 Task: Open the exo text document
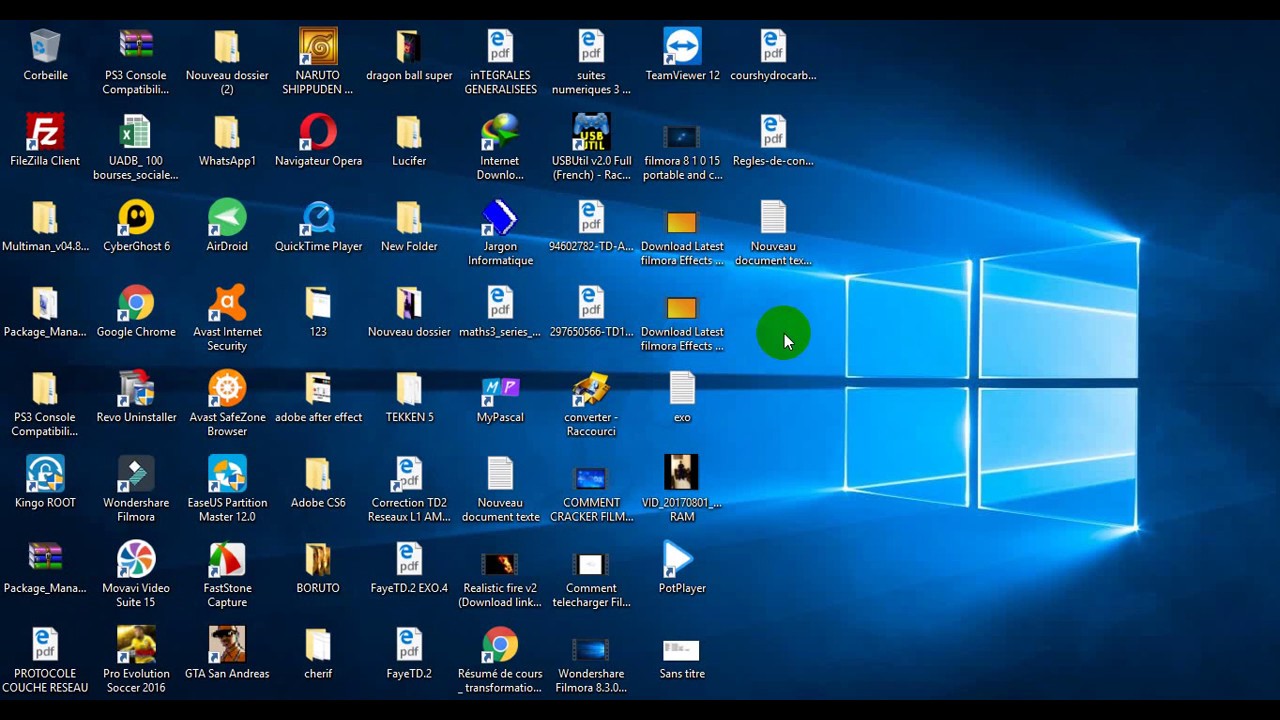(x=682, y=389)
